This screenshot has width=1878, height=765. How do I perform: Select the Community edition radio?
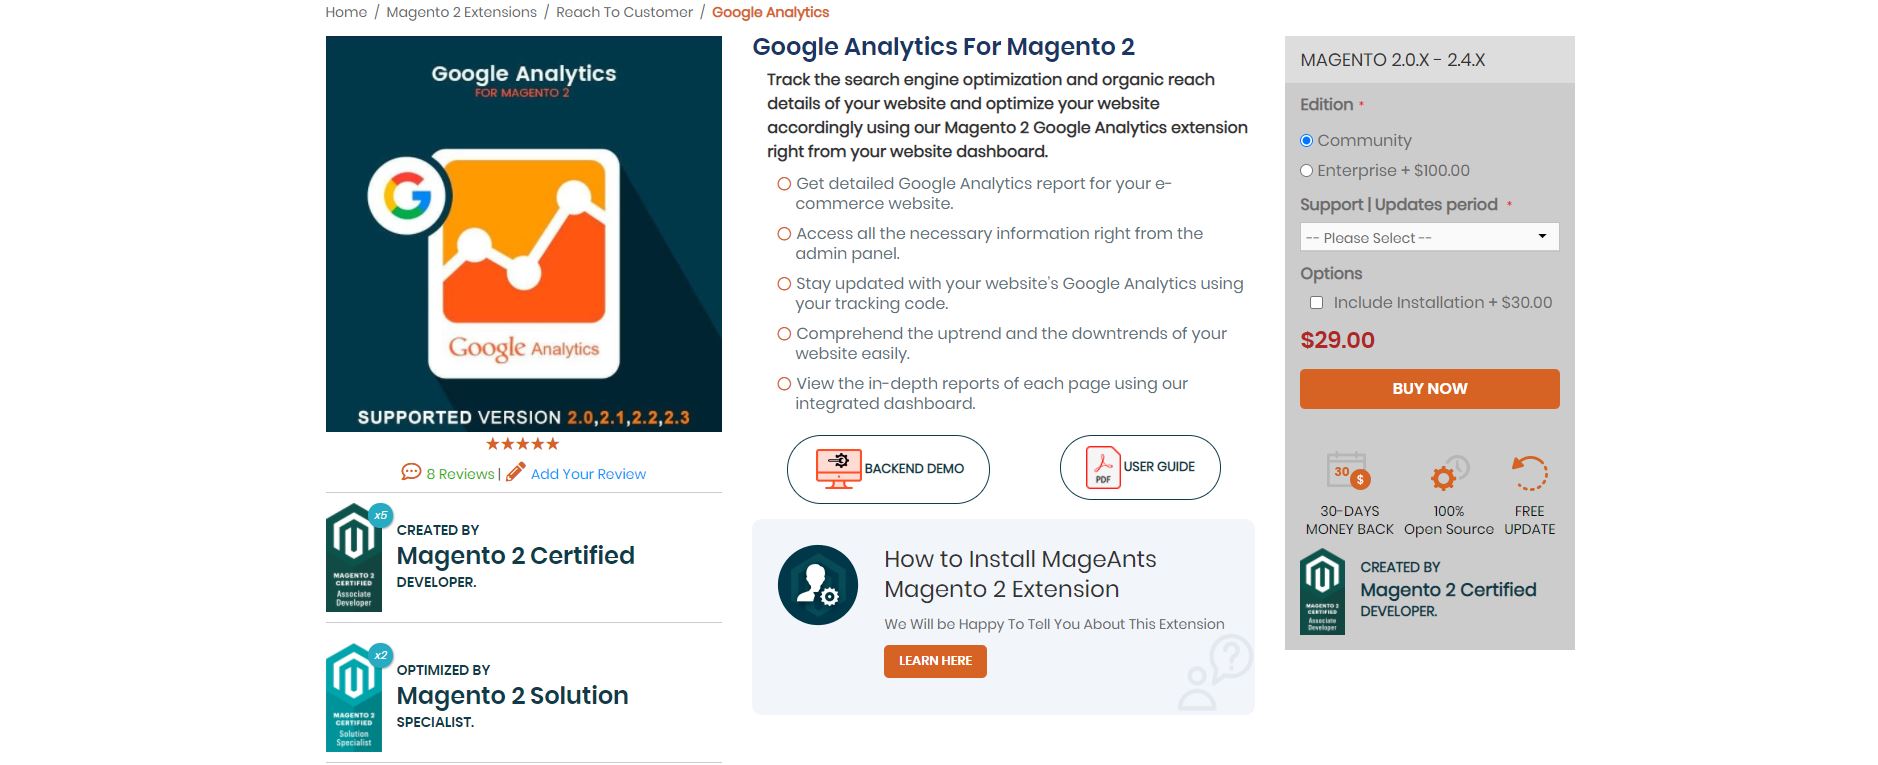(x=1306, y=141)
